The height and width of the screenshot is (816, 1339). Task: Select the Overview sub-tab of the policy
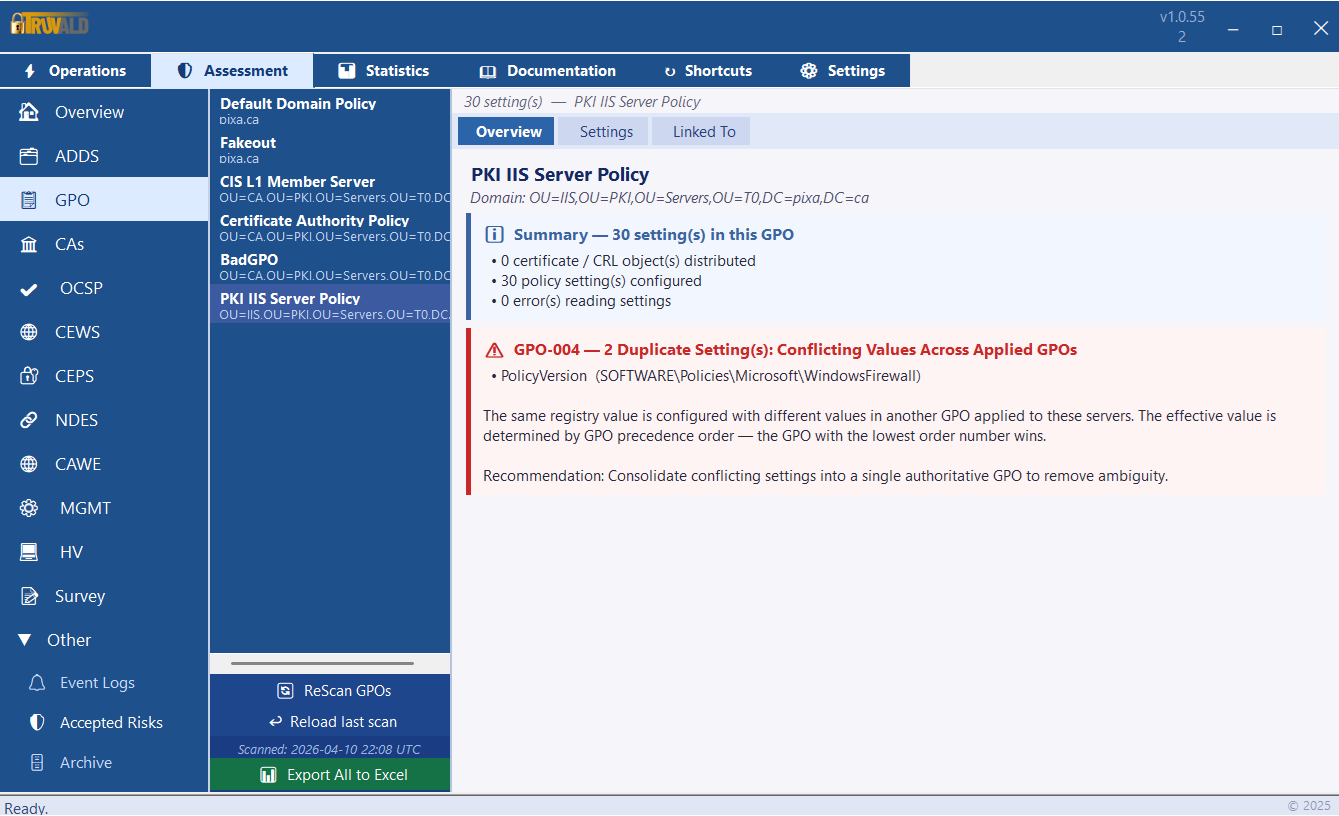(x=508, y=132)
